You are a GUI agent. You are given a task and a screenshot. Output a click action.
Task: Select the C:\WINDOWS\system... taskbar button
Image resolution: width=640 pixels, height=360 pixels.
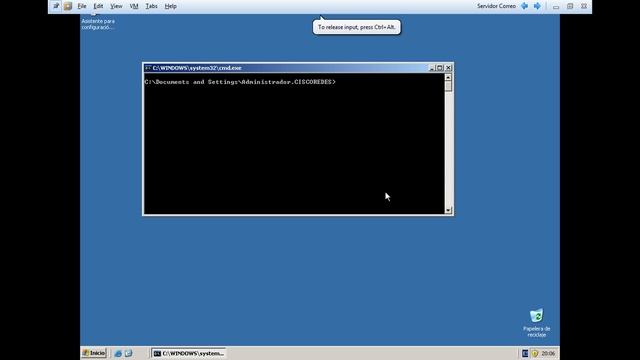coord(189,353)
